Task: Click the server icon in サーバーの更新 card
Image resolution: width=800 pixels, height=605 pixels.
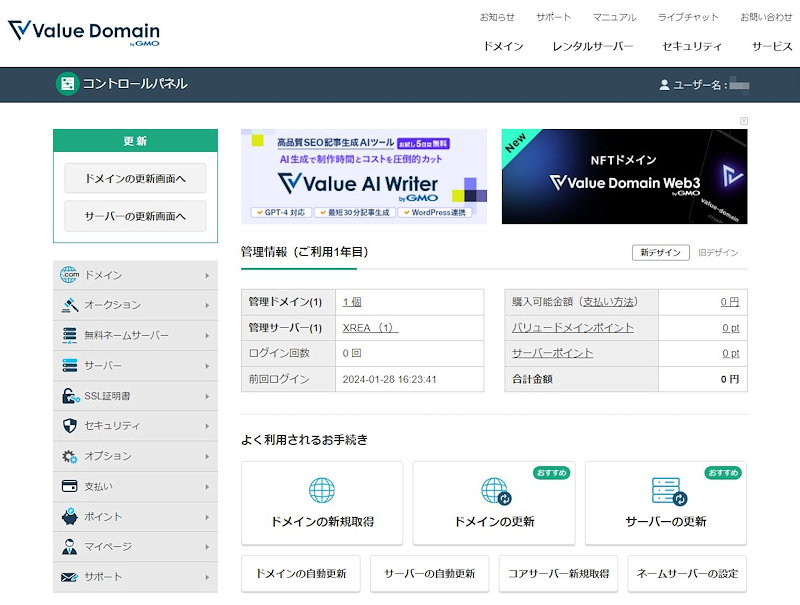Action: click(x=666, y=491)
